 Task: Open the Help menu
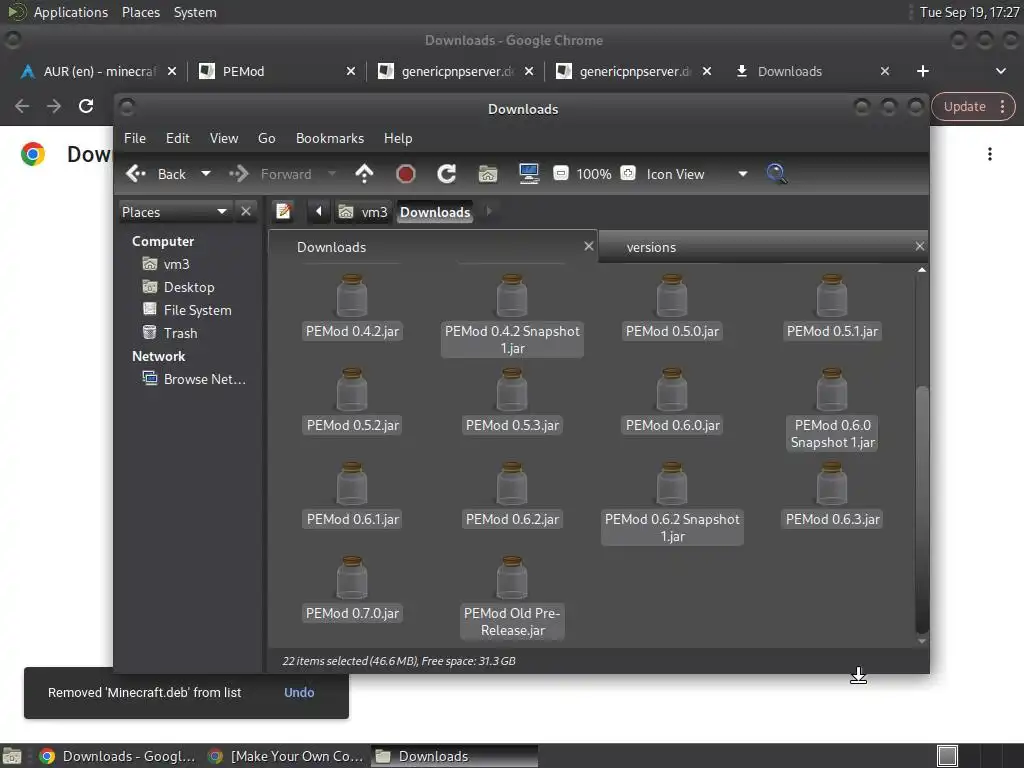pos(398,138)
